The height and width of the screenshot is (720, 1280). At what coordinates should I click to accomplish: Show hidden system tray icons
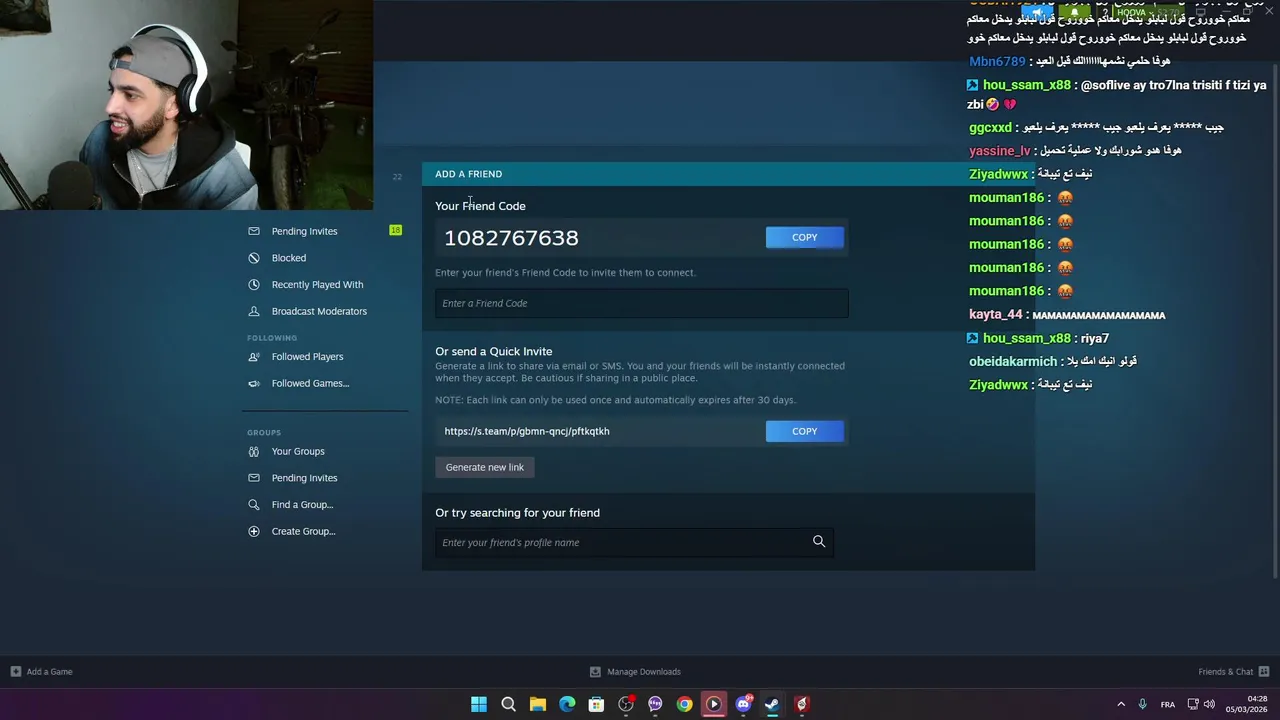(1121, 704)
